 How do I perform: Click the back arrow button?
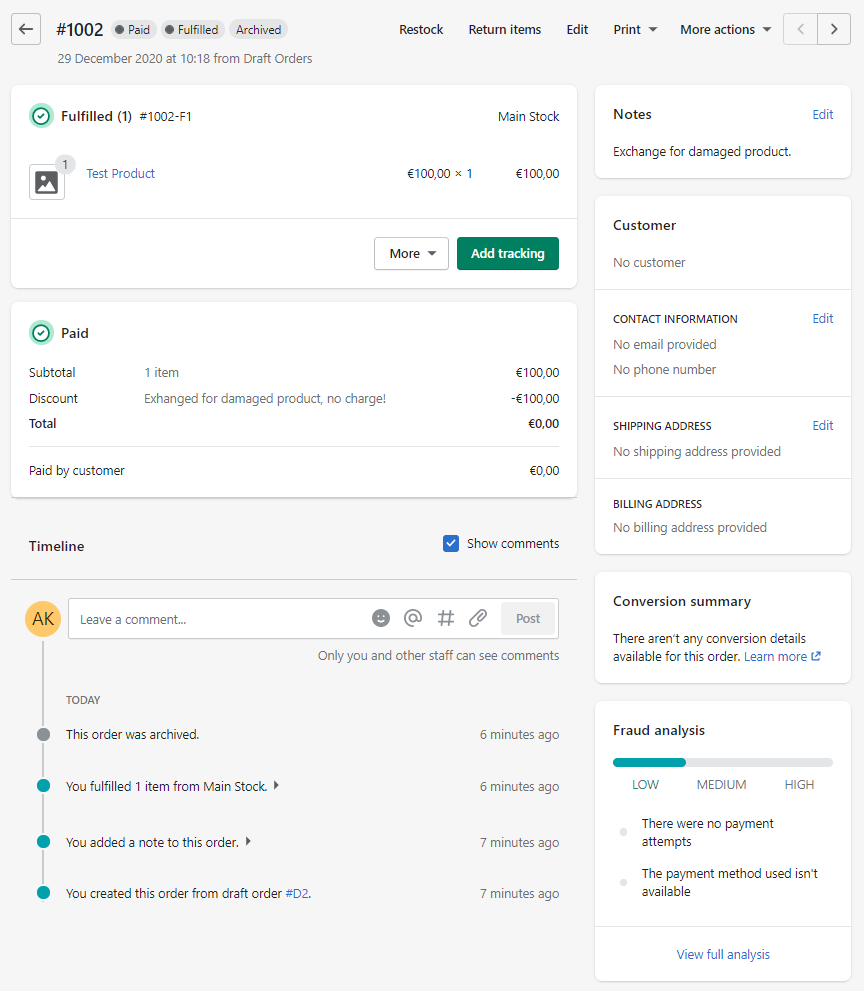[27, 29]
